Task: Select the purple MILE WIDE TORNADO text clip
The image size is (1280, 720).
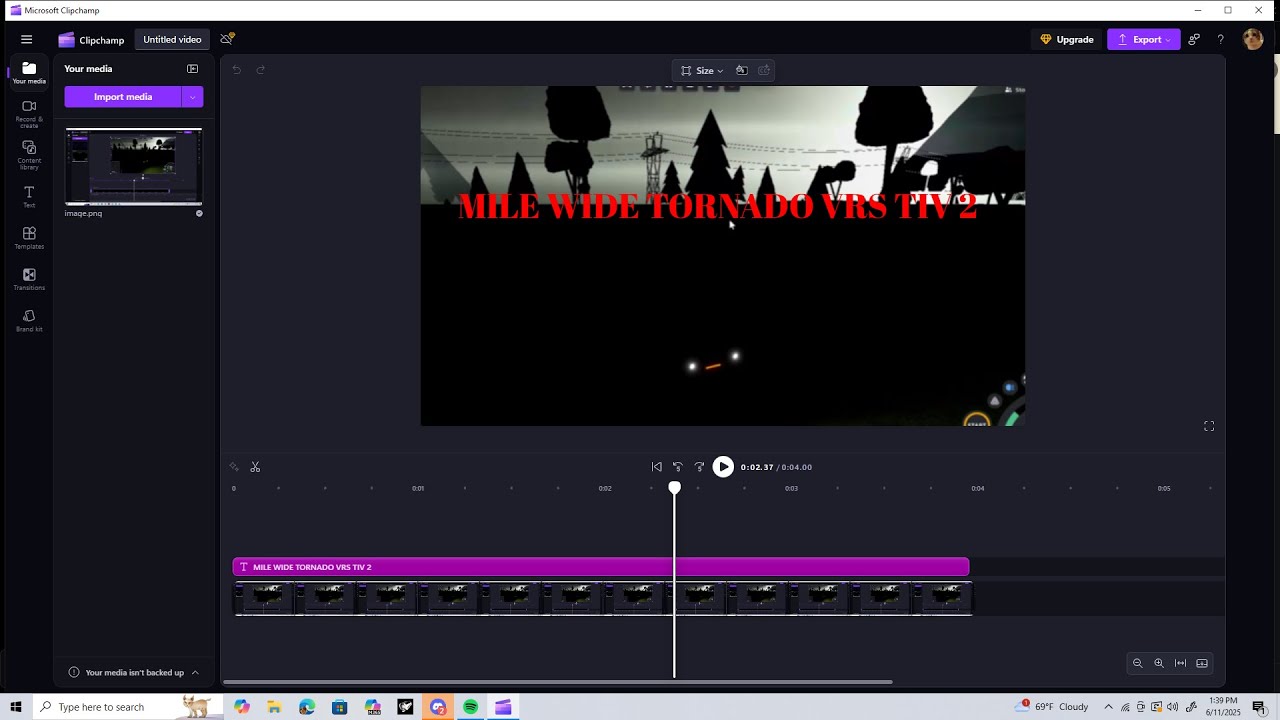Action: [601, 567]
